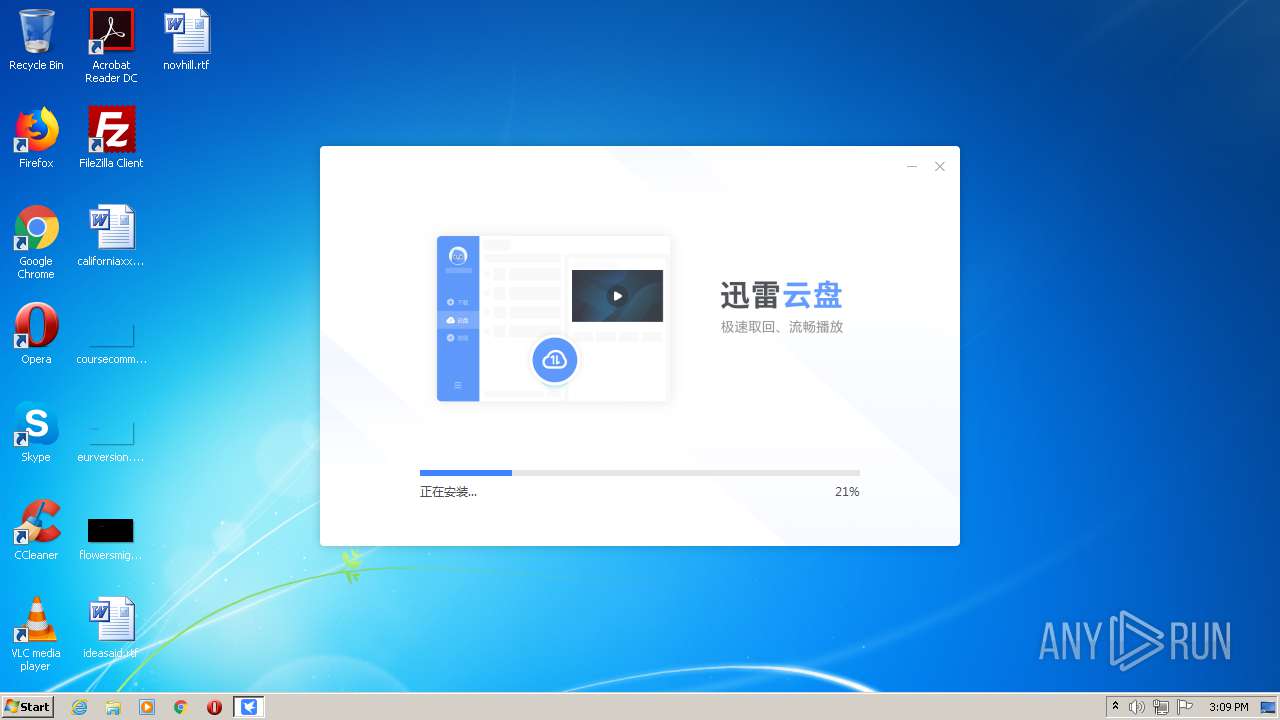Open Windows Explorer taskbar folder

click(113, 707)
